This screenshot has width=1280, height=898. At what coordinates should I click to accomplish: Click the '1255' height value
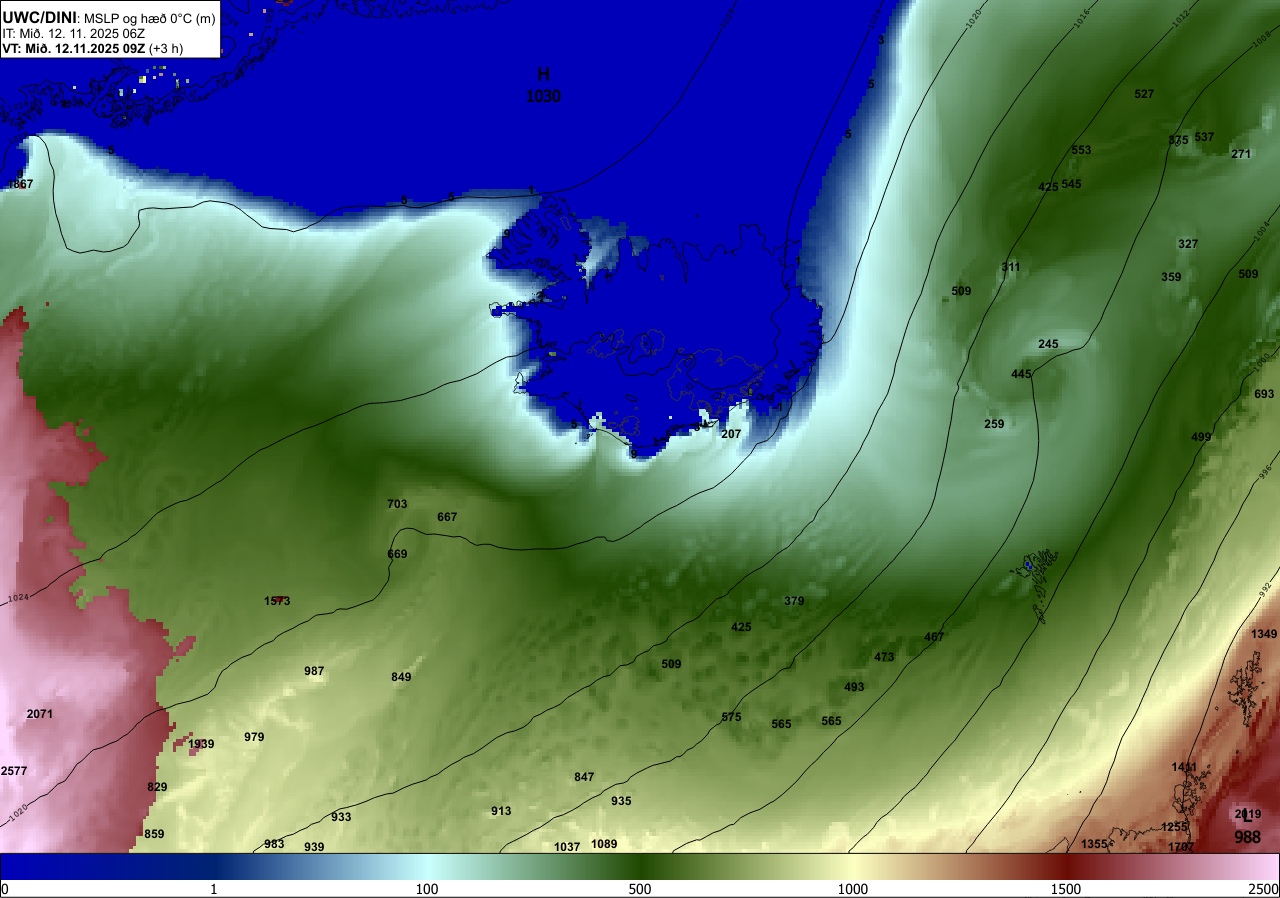pos(1174,827)
